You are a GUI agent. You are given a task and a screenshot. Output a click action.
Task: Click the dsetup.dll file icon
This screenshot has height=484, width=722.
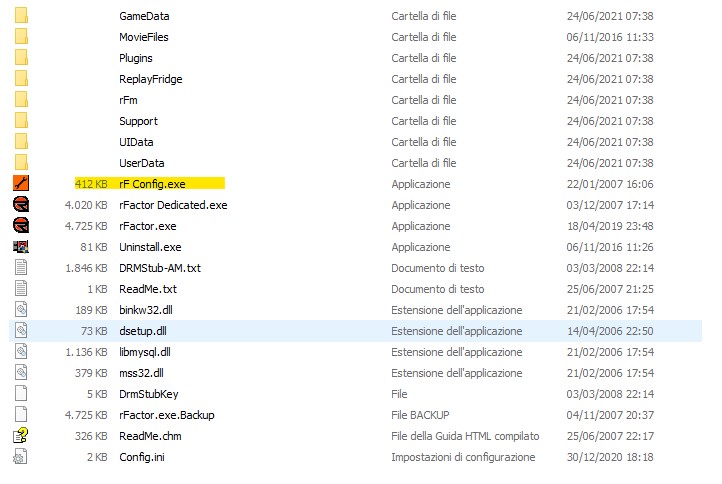pos(21,331)
